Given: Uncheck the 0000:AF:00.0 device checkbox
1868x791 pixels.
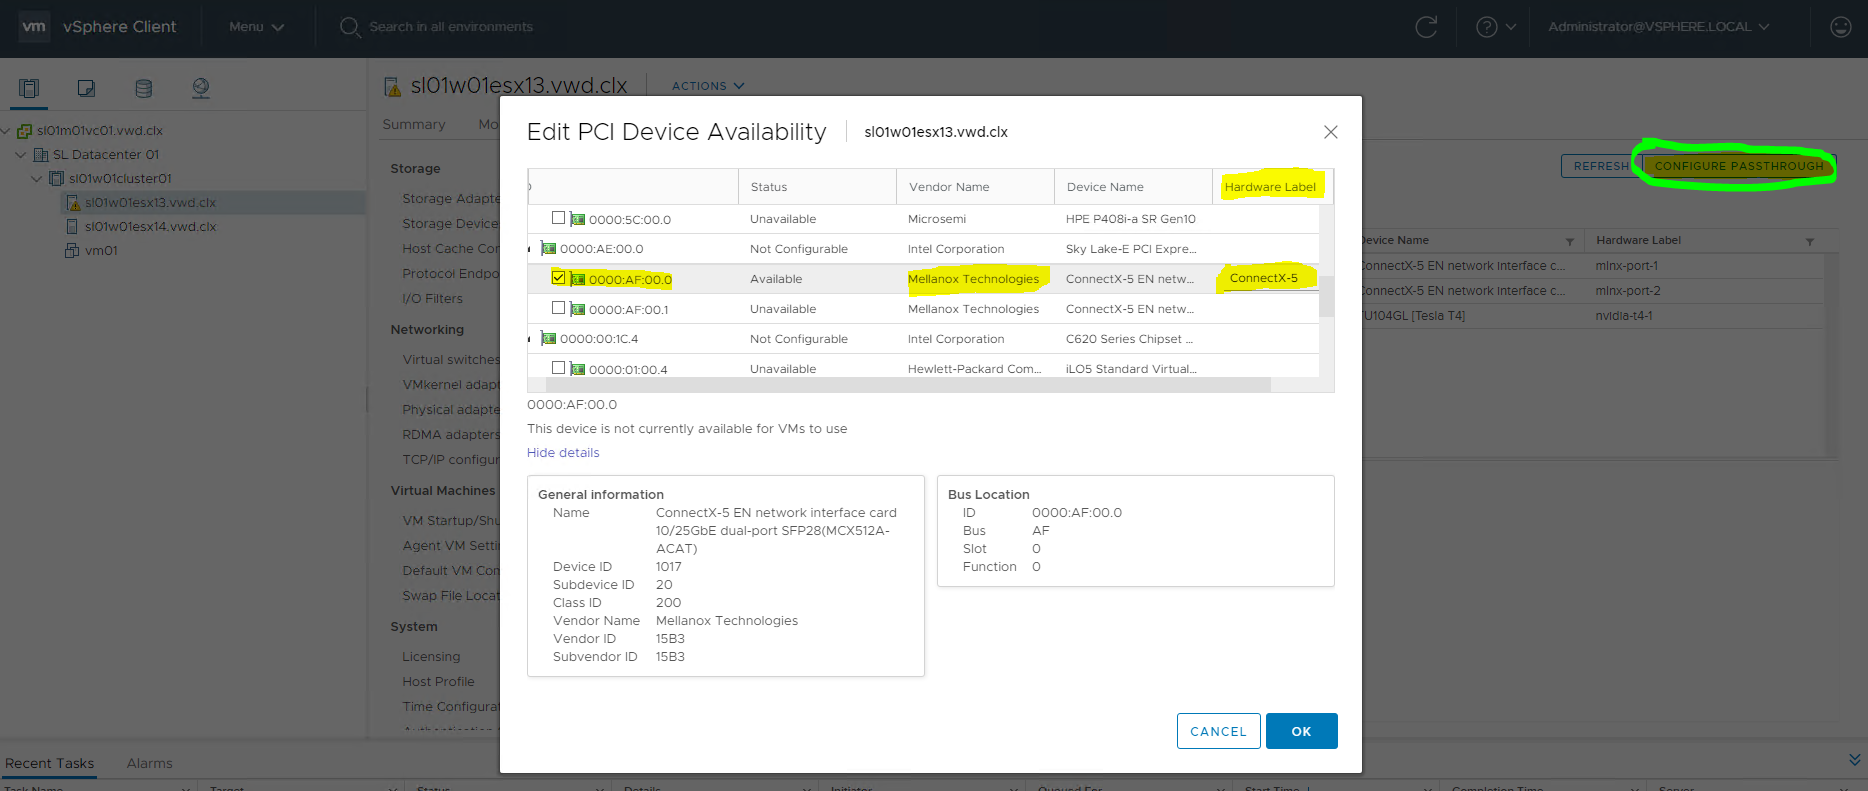Looking at the screenshot, I should coord(559,278).
